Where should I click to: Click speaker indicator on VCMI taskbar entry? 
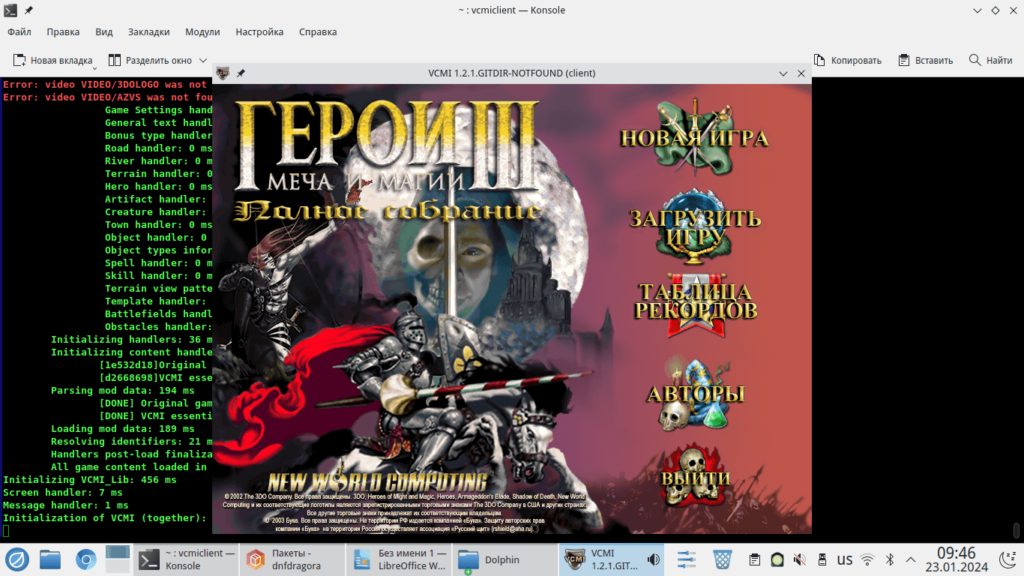point(653,560)
